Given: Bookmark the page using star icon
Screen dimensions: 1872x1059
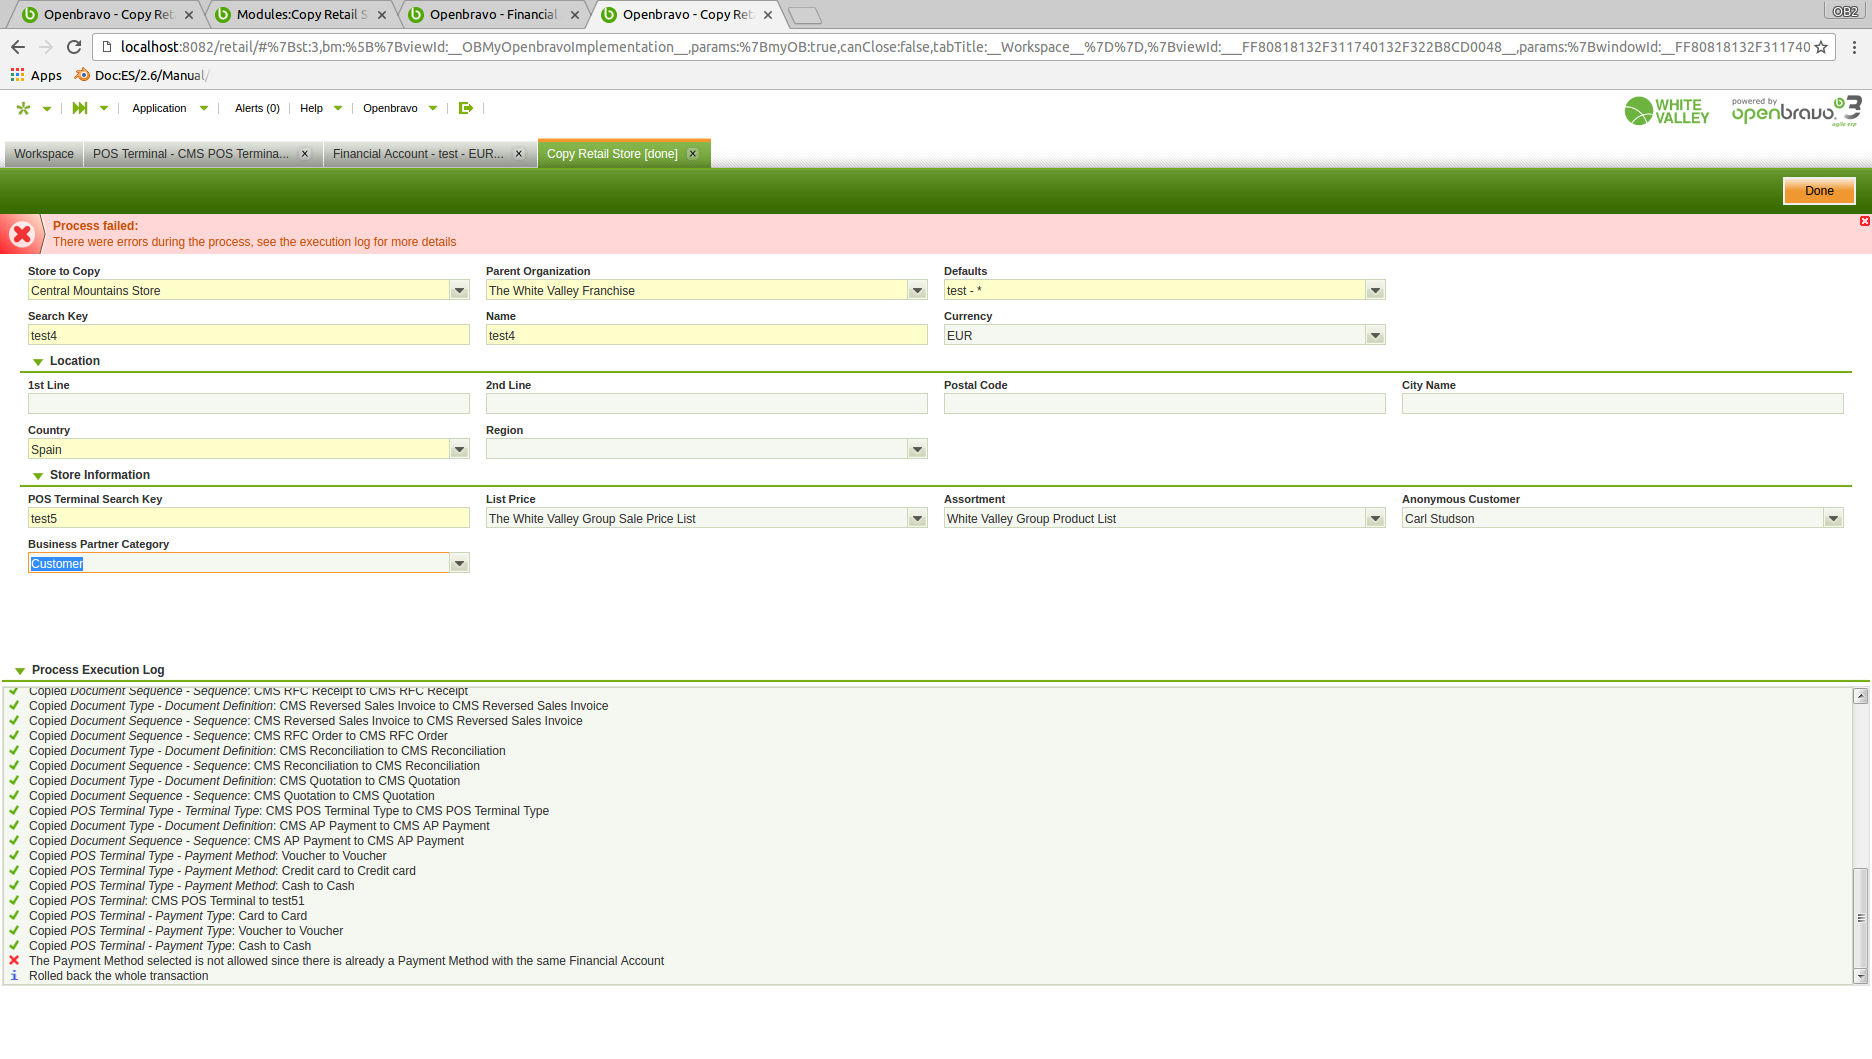Looking at the screenshot, I should (x=1821, y=47).
